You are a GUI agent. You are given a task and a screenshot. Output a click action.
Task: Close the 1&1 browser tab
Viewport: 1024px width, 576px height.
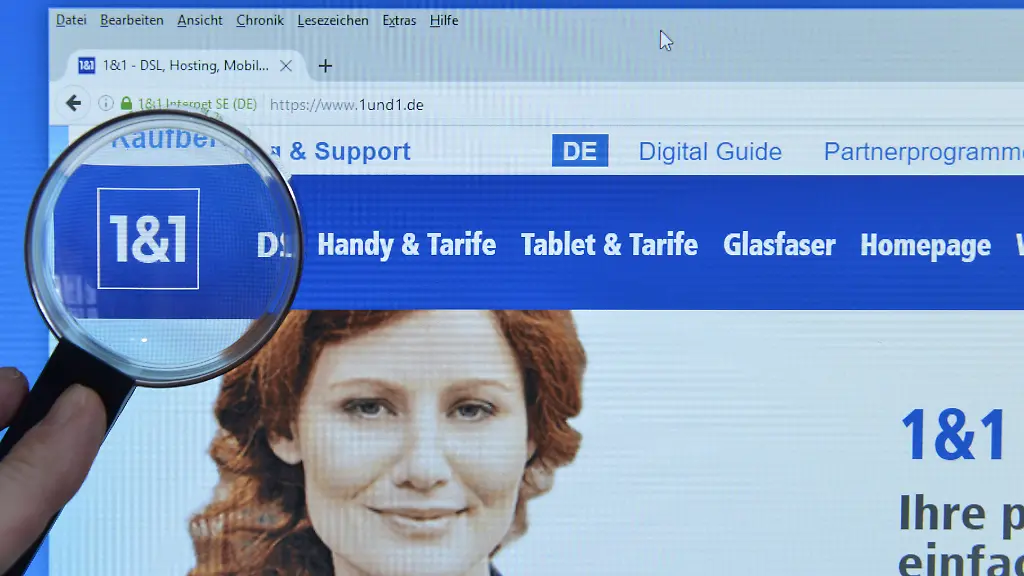coord(286,66)
